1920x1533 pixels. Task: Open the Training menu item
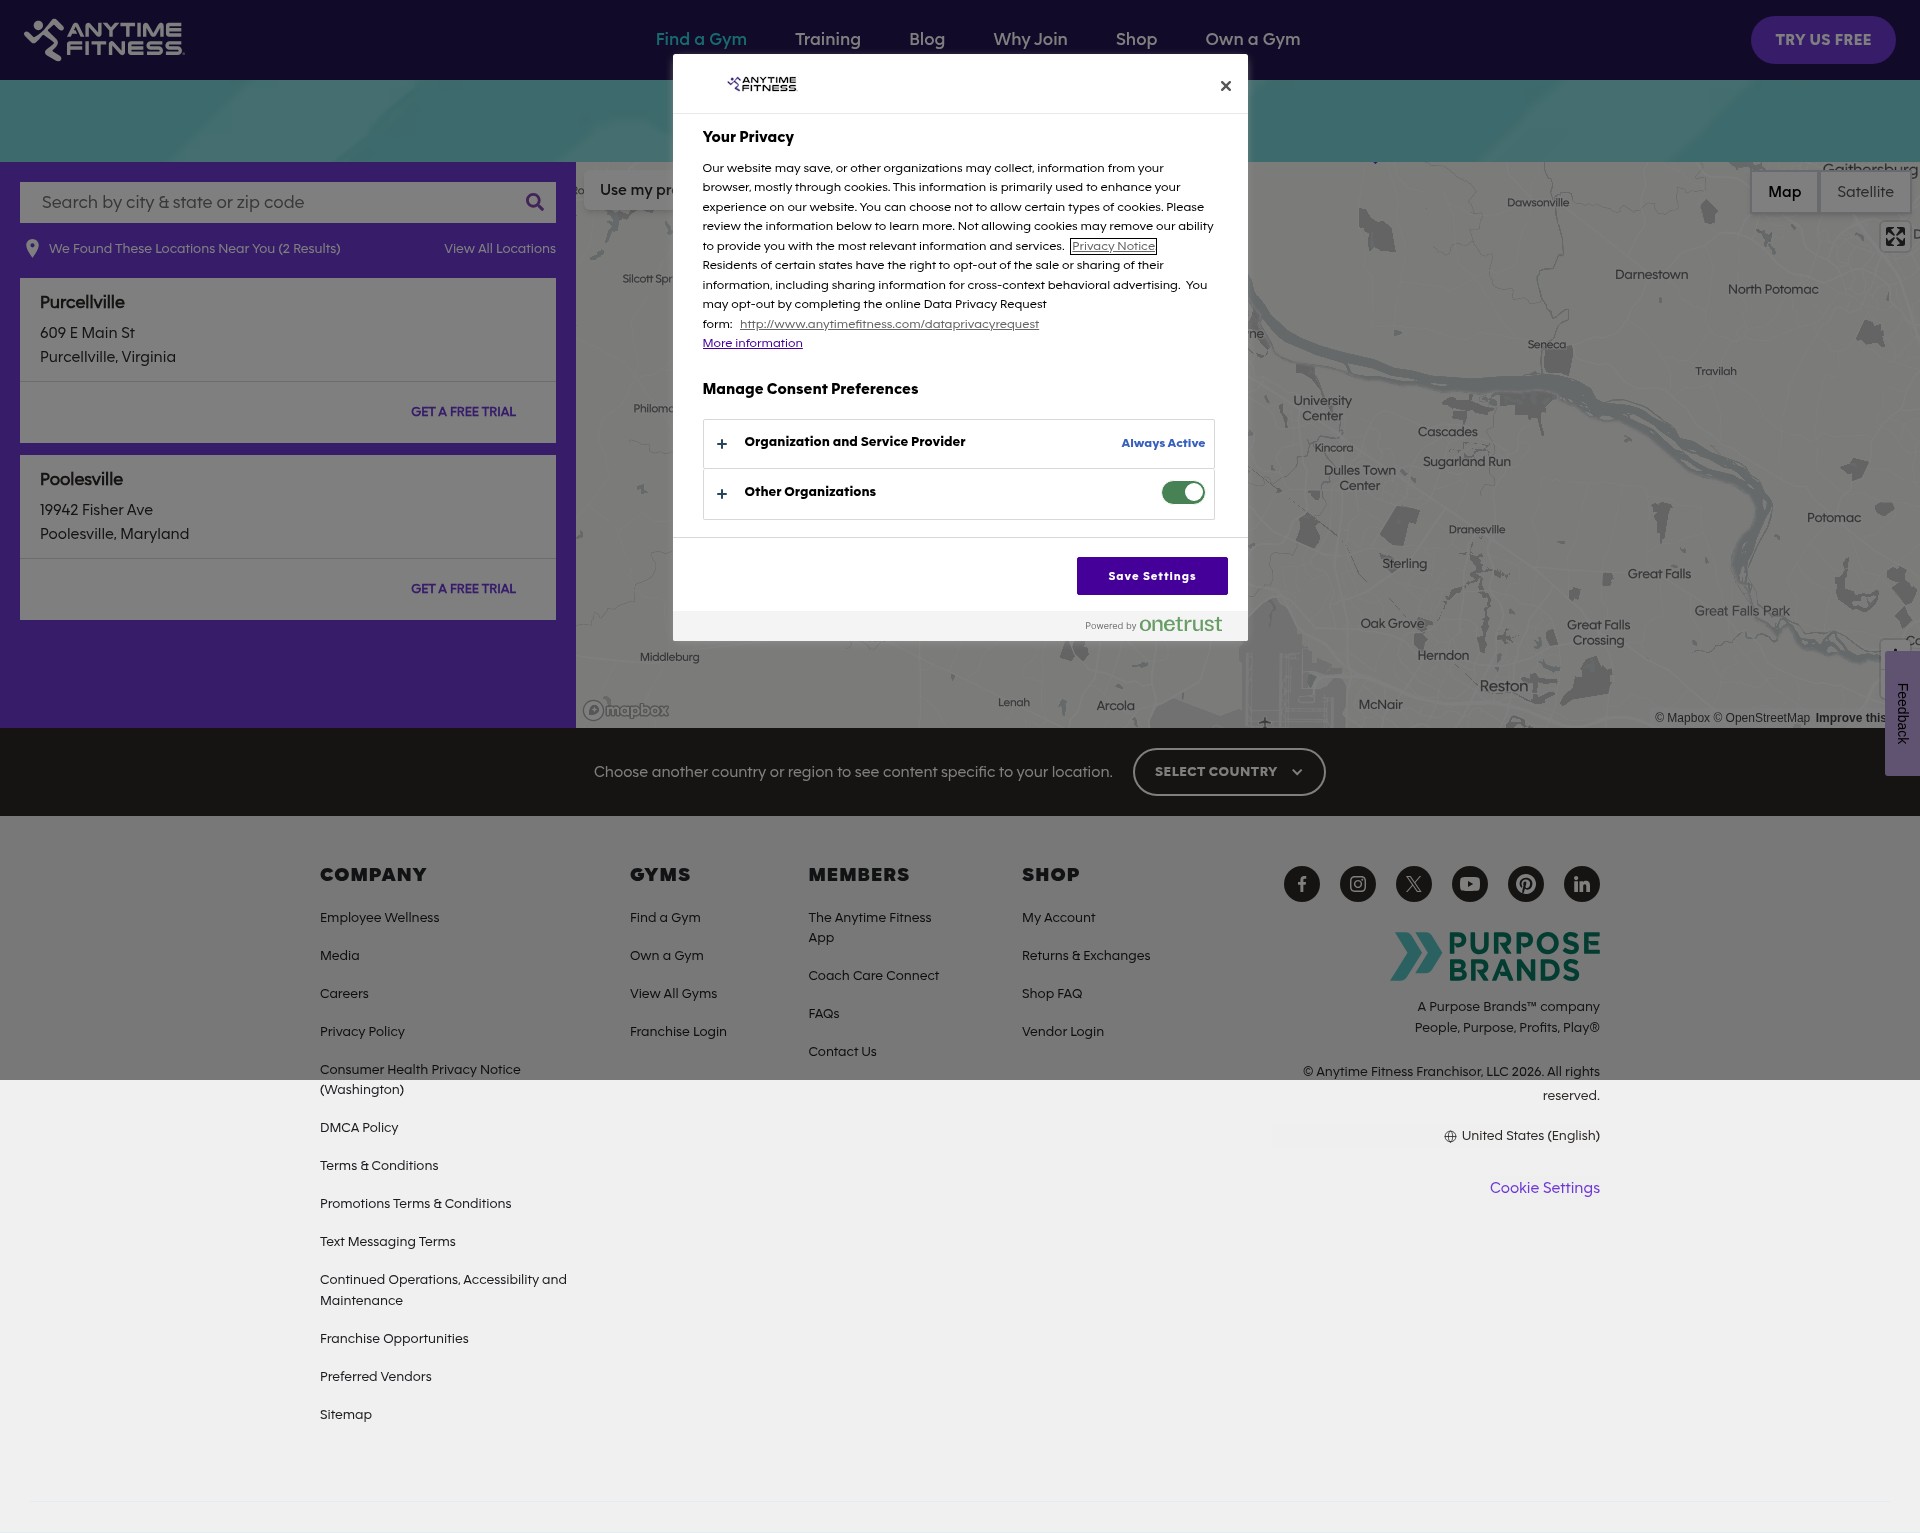tap(828, 39)
